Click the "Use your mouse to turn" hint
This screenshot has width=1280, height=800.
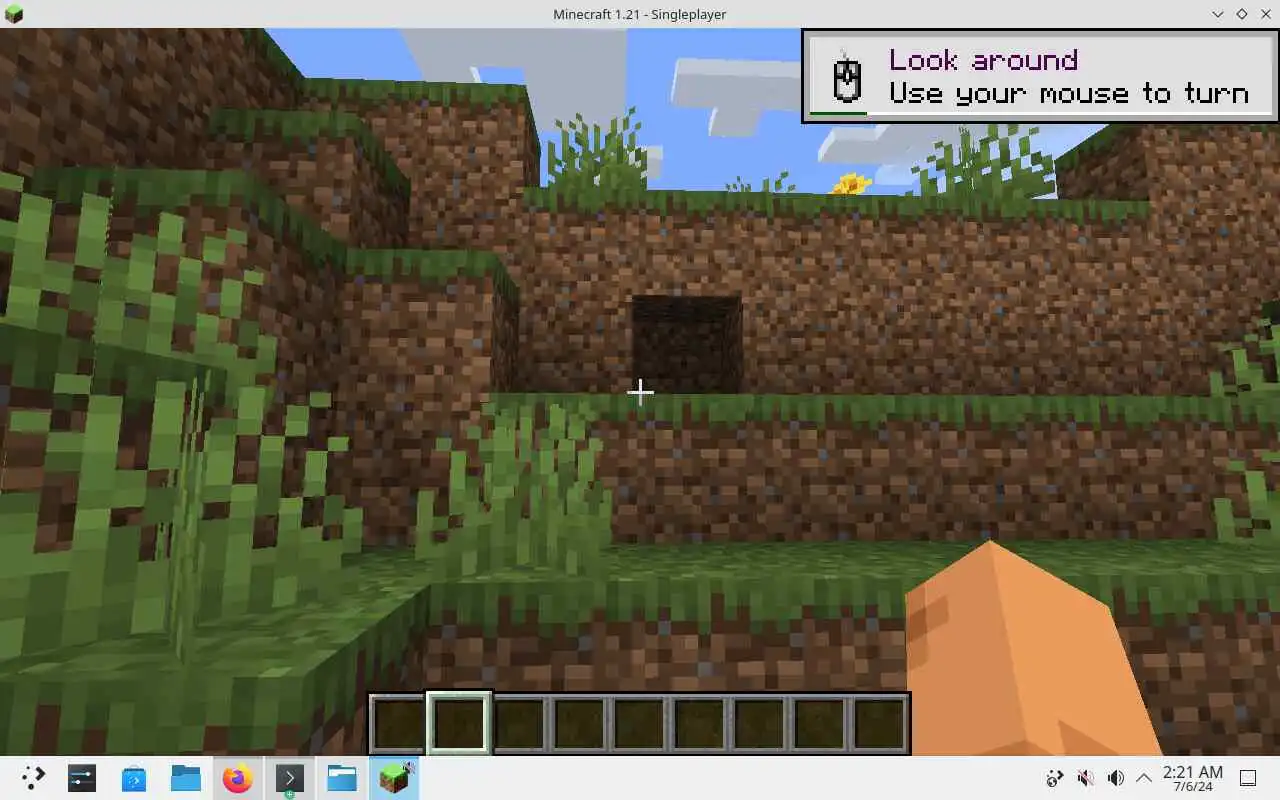coord(1069,93)
